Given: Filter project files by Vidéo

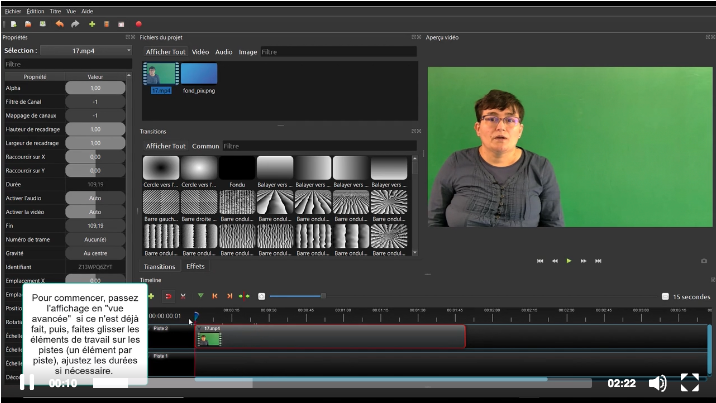Looking at the screenshot, I should pyautogui.click(x=200, y=52).
